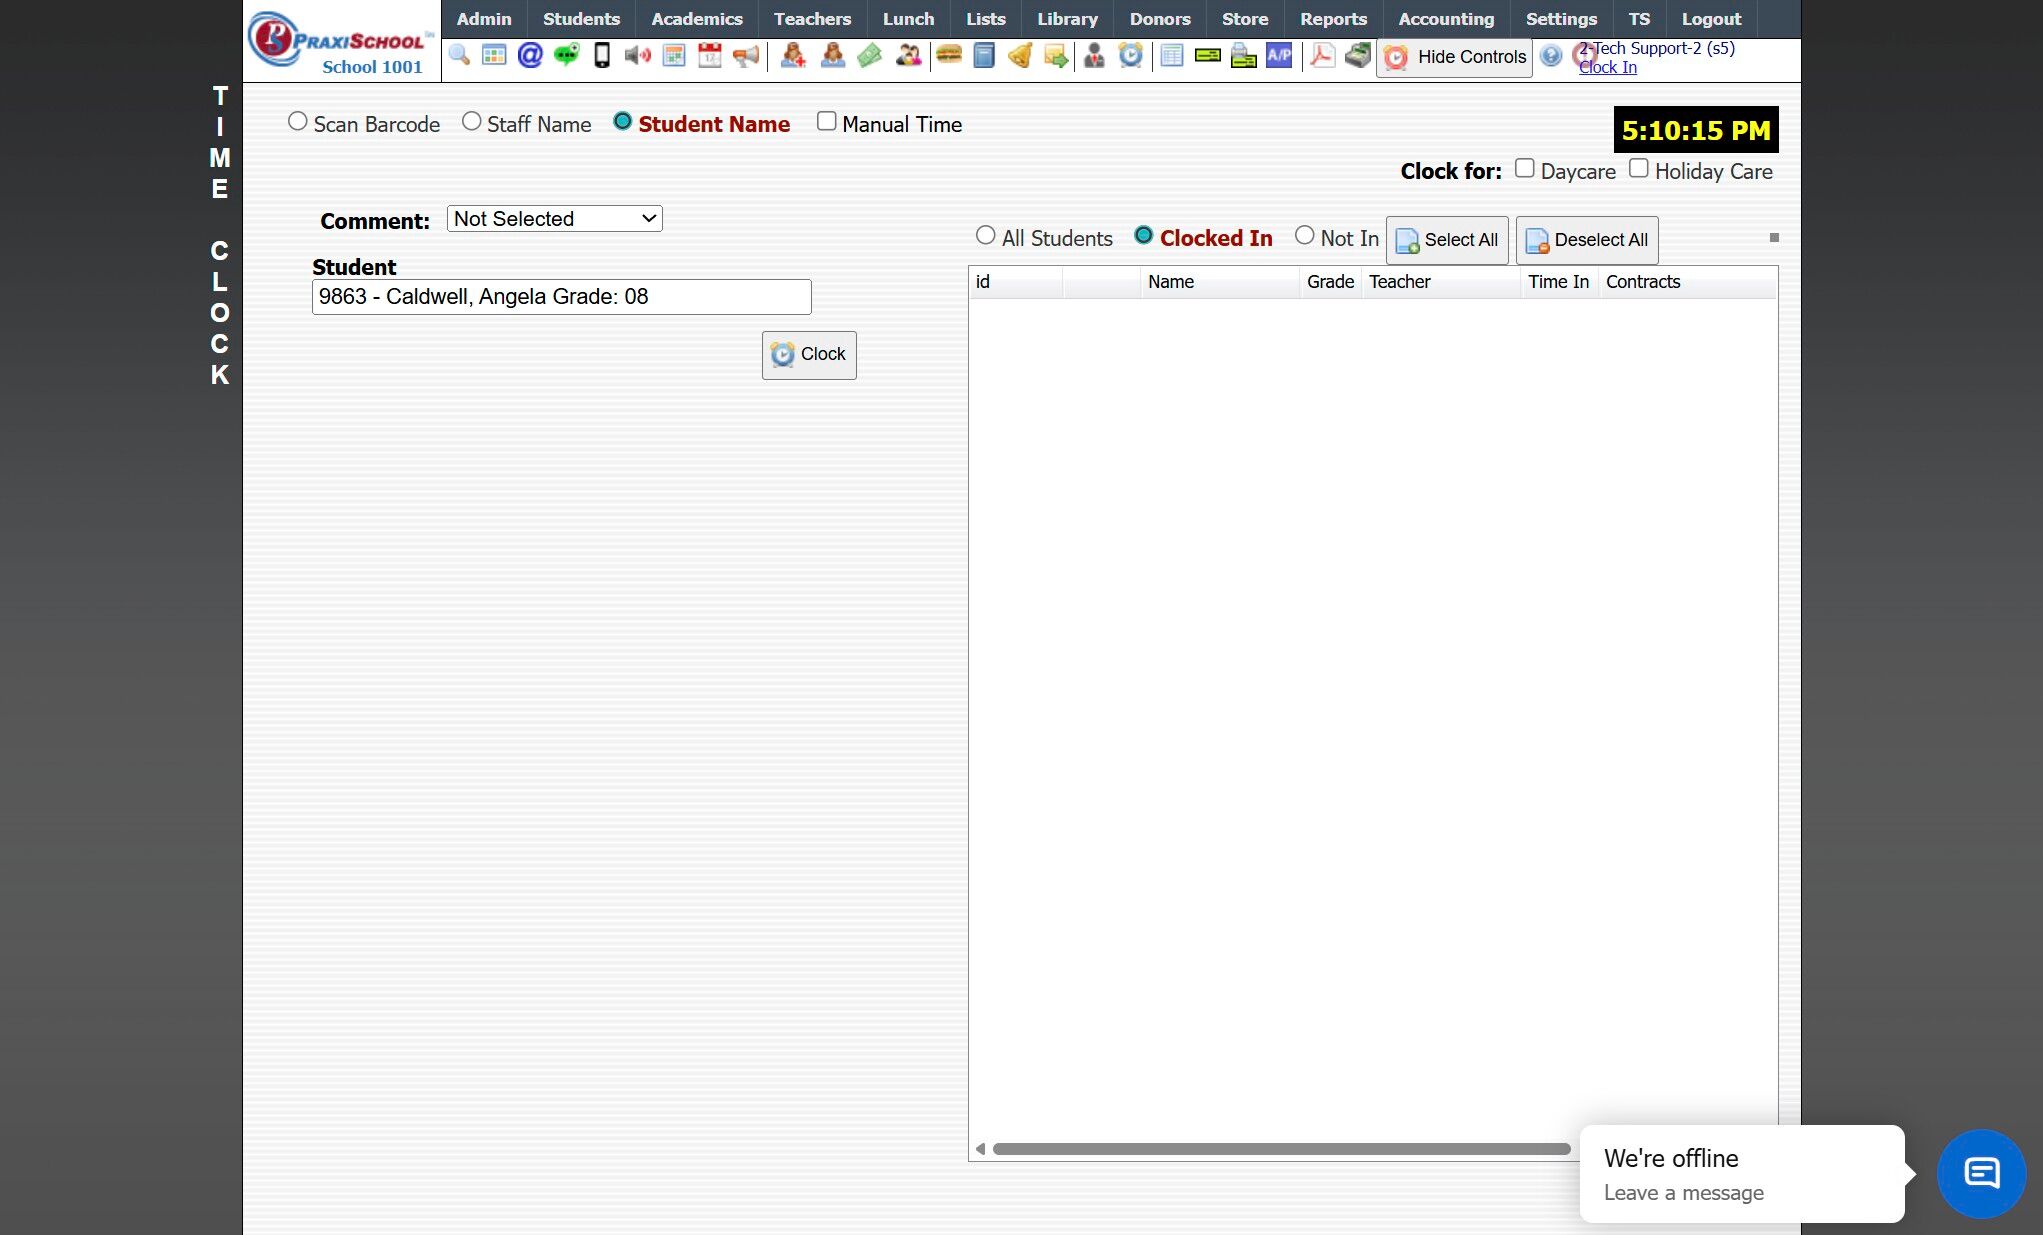Open the PDF document icon
The image size is (2043, 1235).
point(1322,56)
